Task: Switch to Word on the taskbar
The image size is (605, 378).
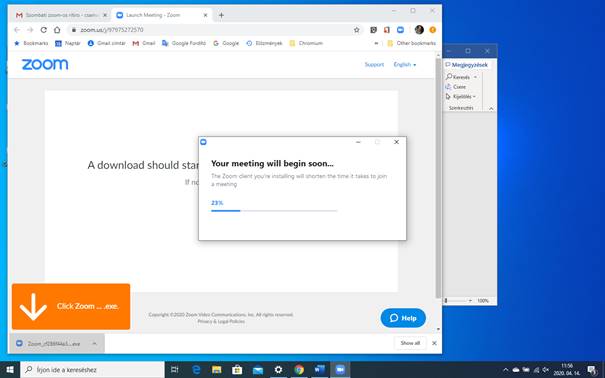Action: click(319, 370)
